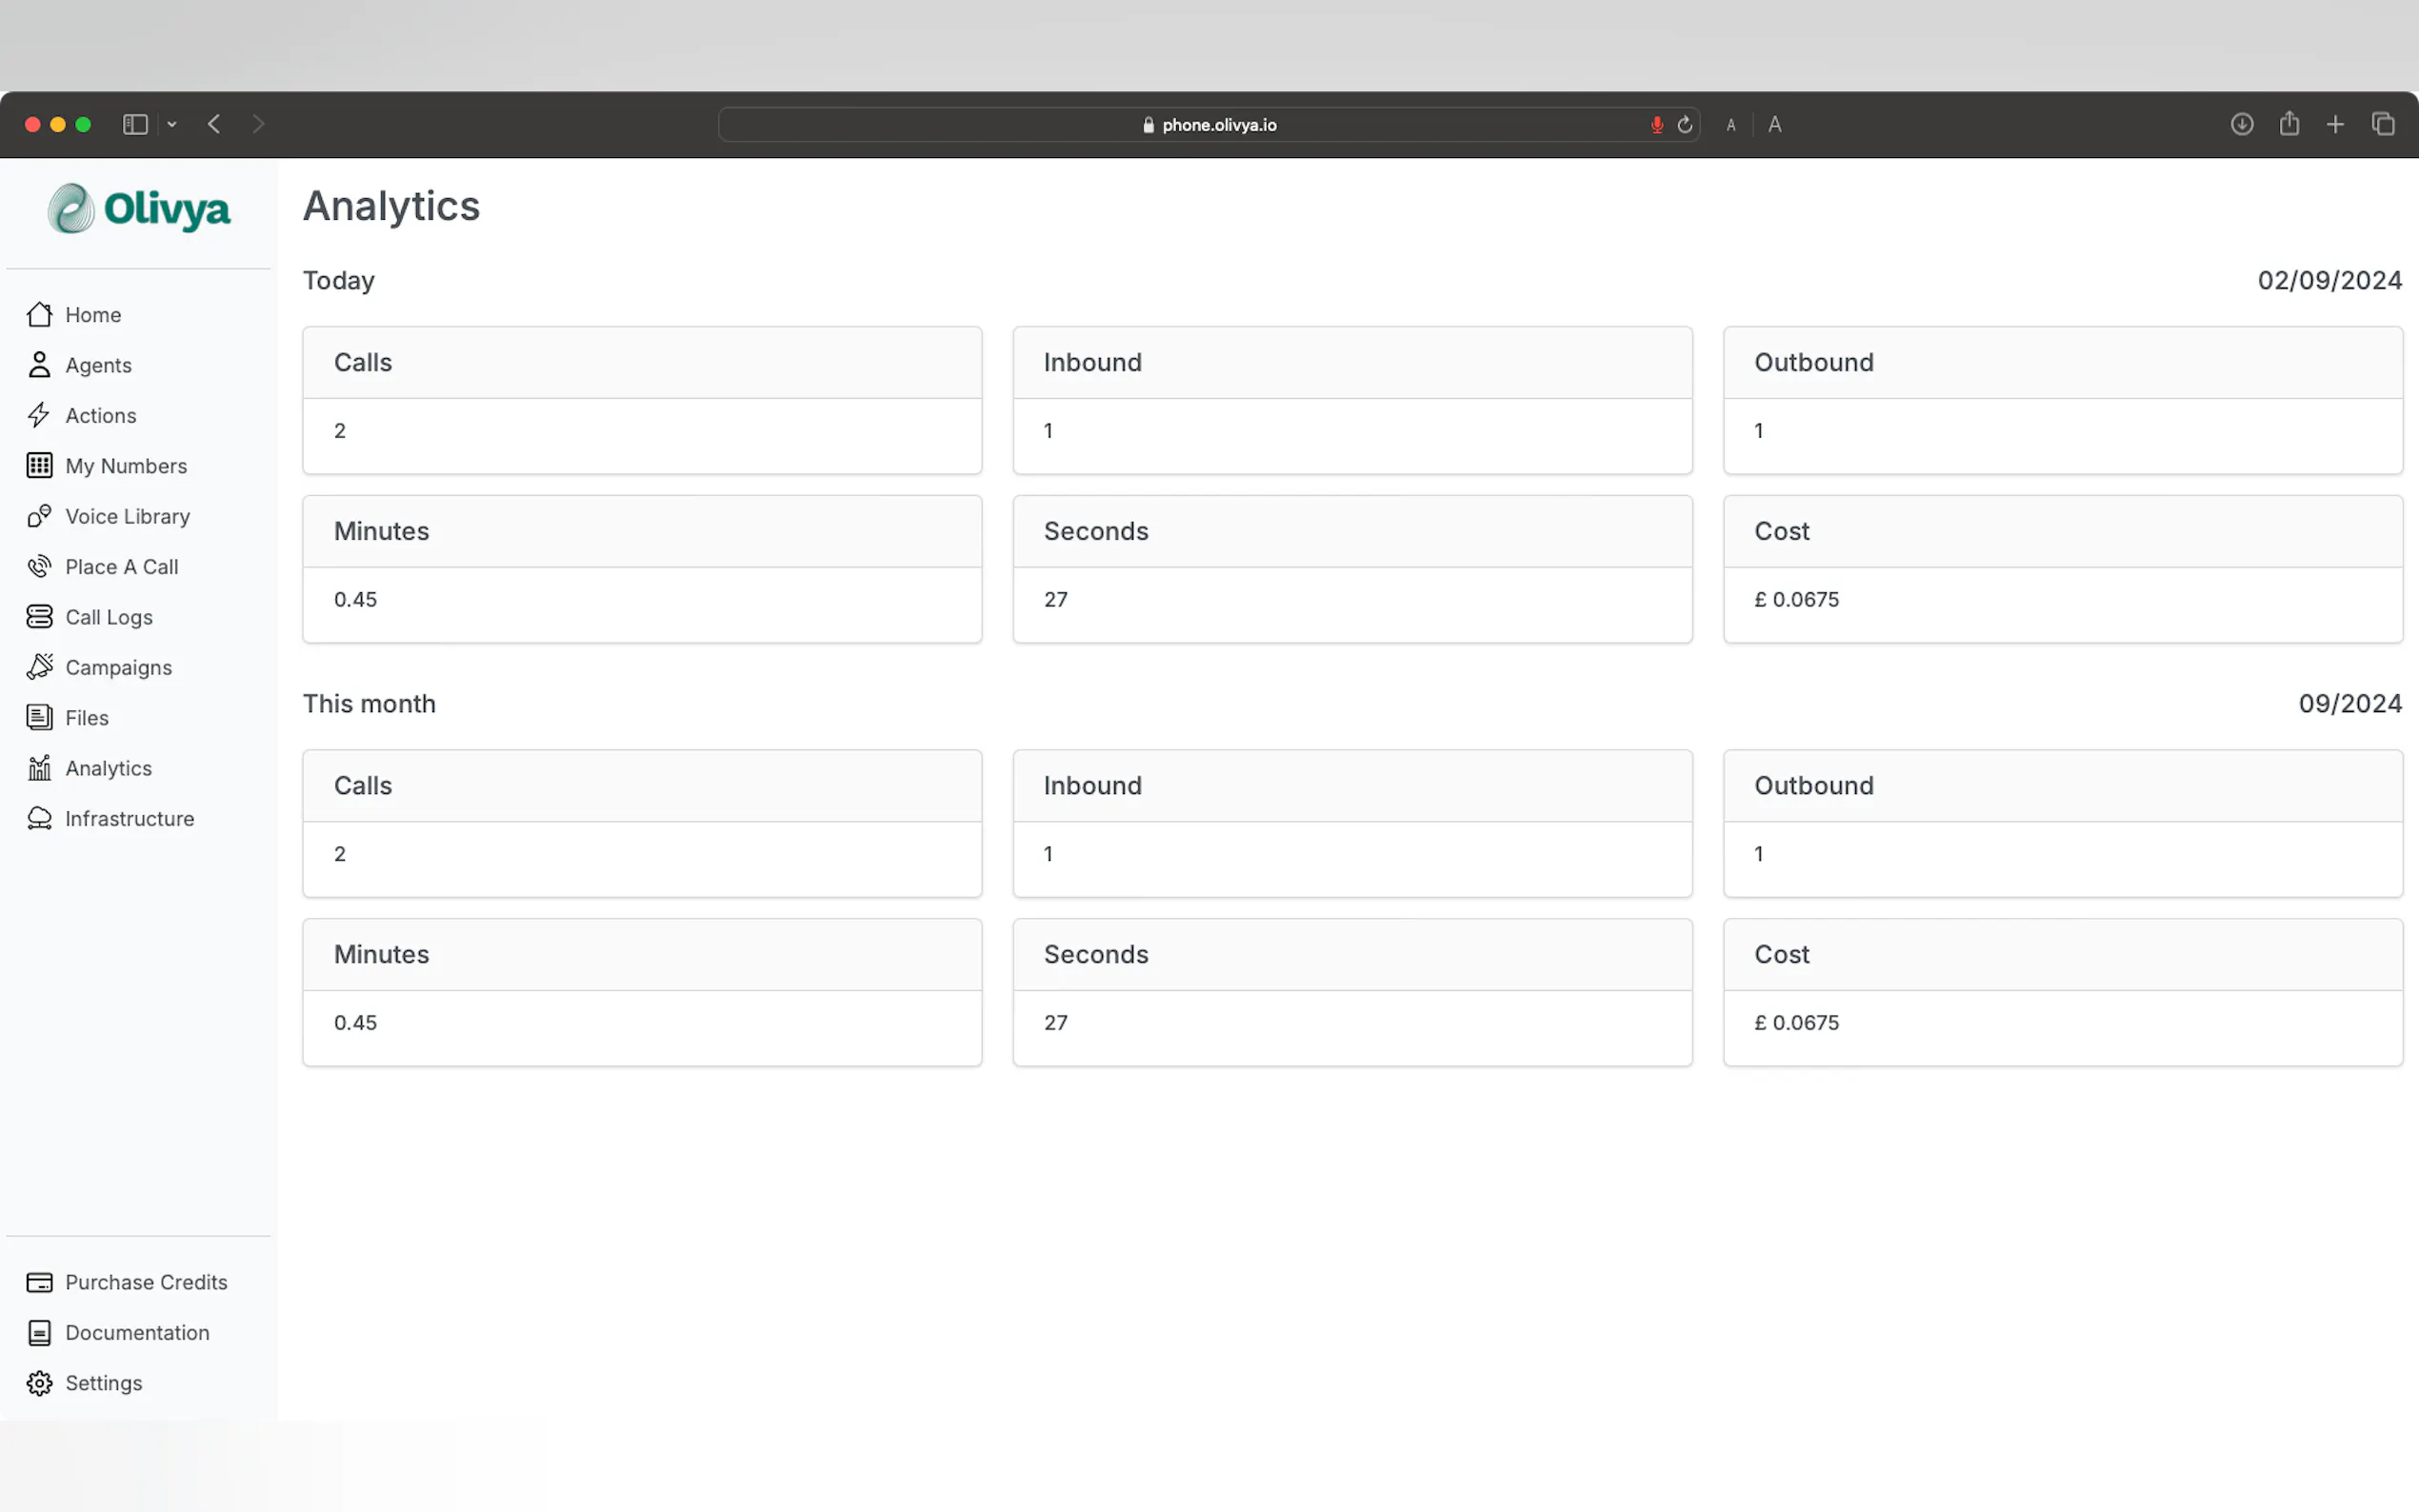Click the Actions lightning bolt icon
The image size is (2419, 1512).
39,415
